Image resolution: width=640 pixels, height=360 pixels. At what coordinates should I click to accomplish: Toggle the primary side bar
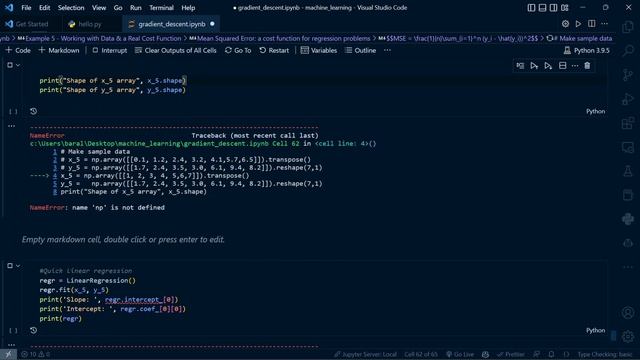click(531, 8)
